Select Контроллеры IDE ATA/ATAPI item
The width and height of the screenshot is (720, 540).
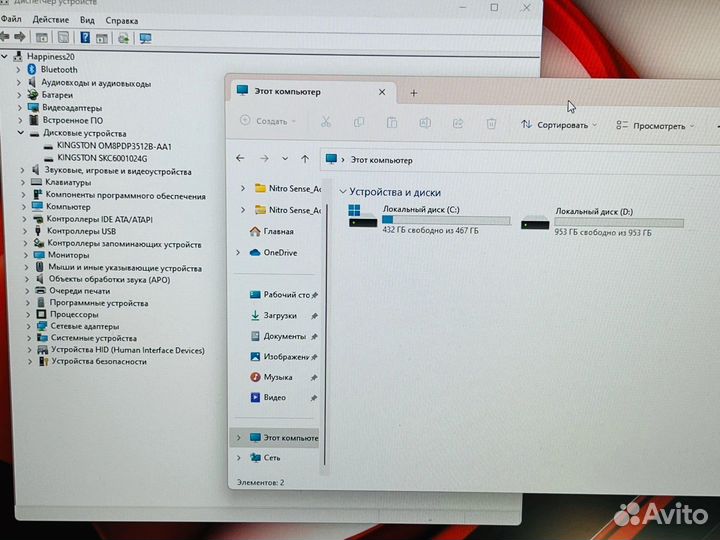click(x=100, y=219)
